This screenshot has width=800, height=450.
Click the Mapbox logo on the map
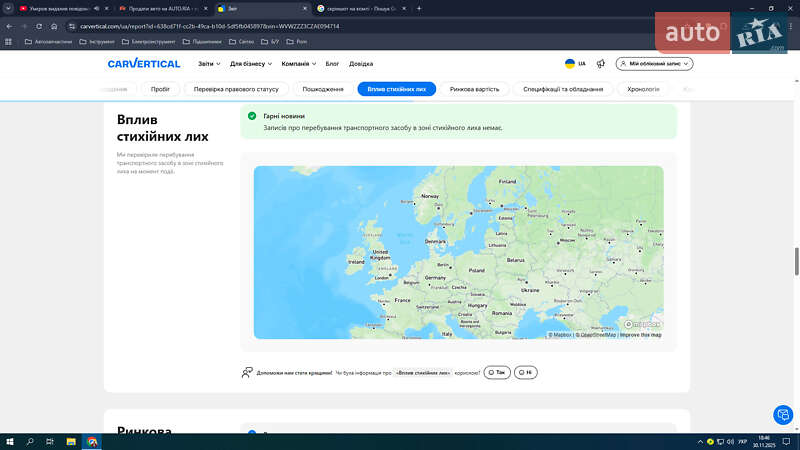tap(643, 324)
